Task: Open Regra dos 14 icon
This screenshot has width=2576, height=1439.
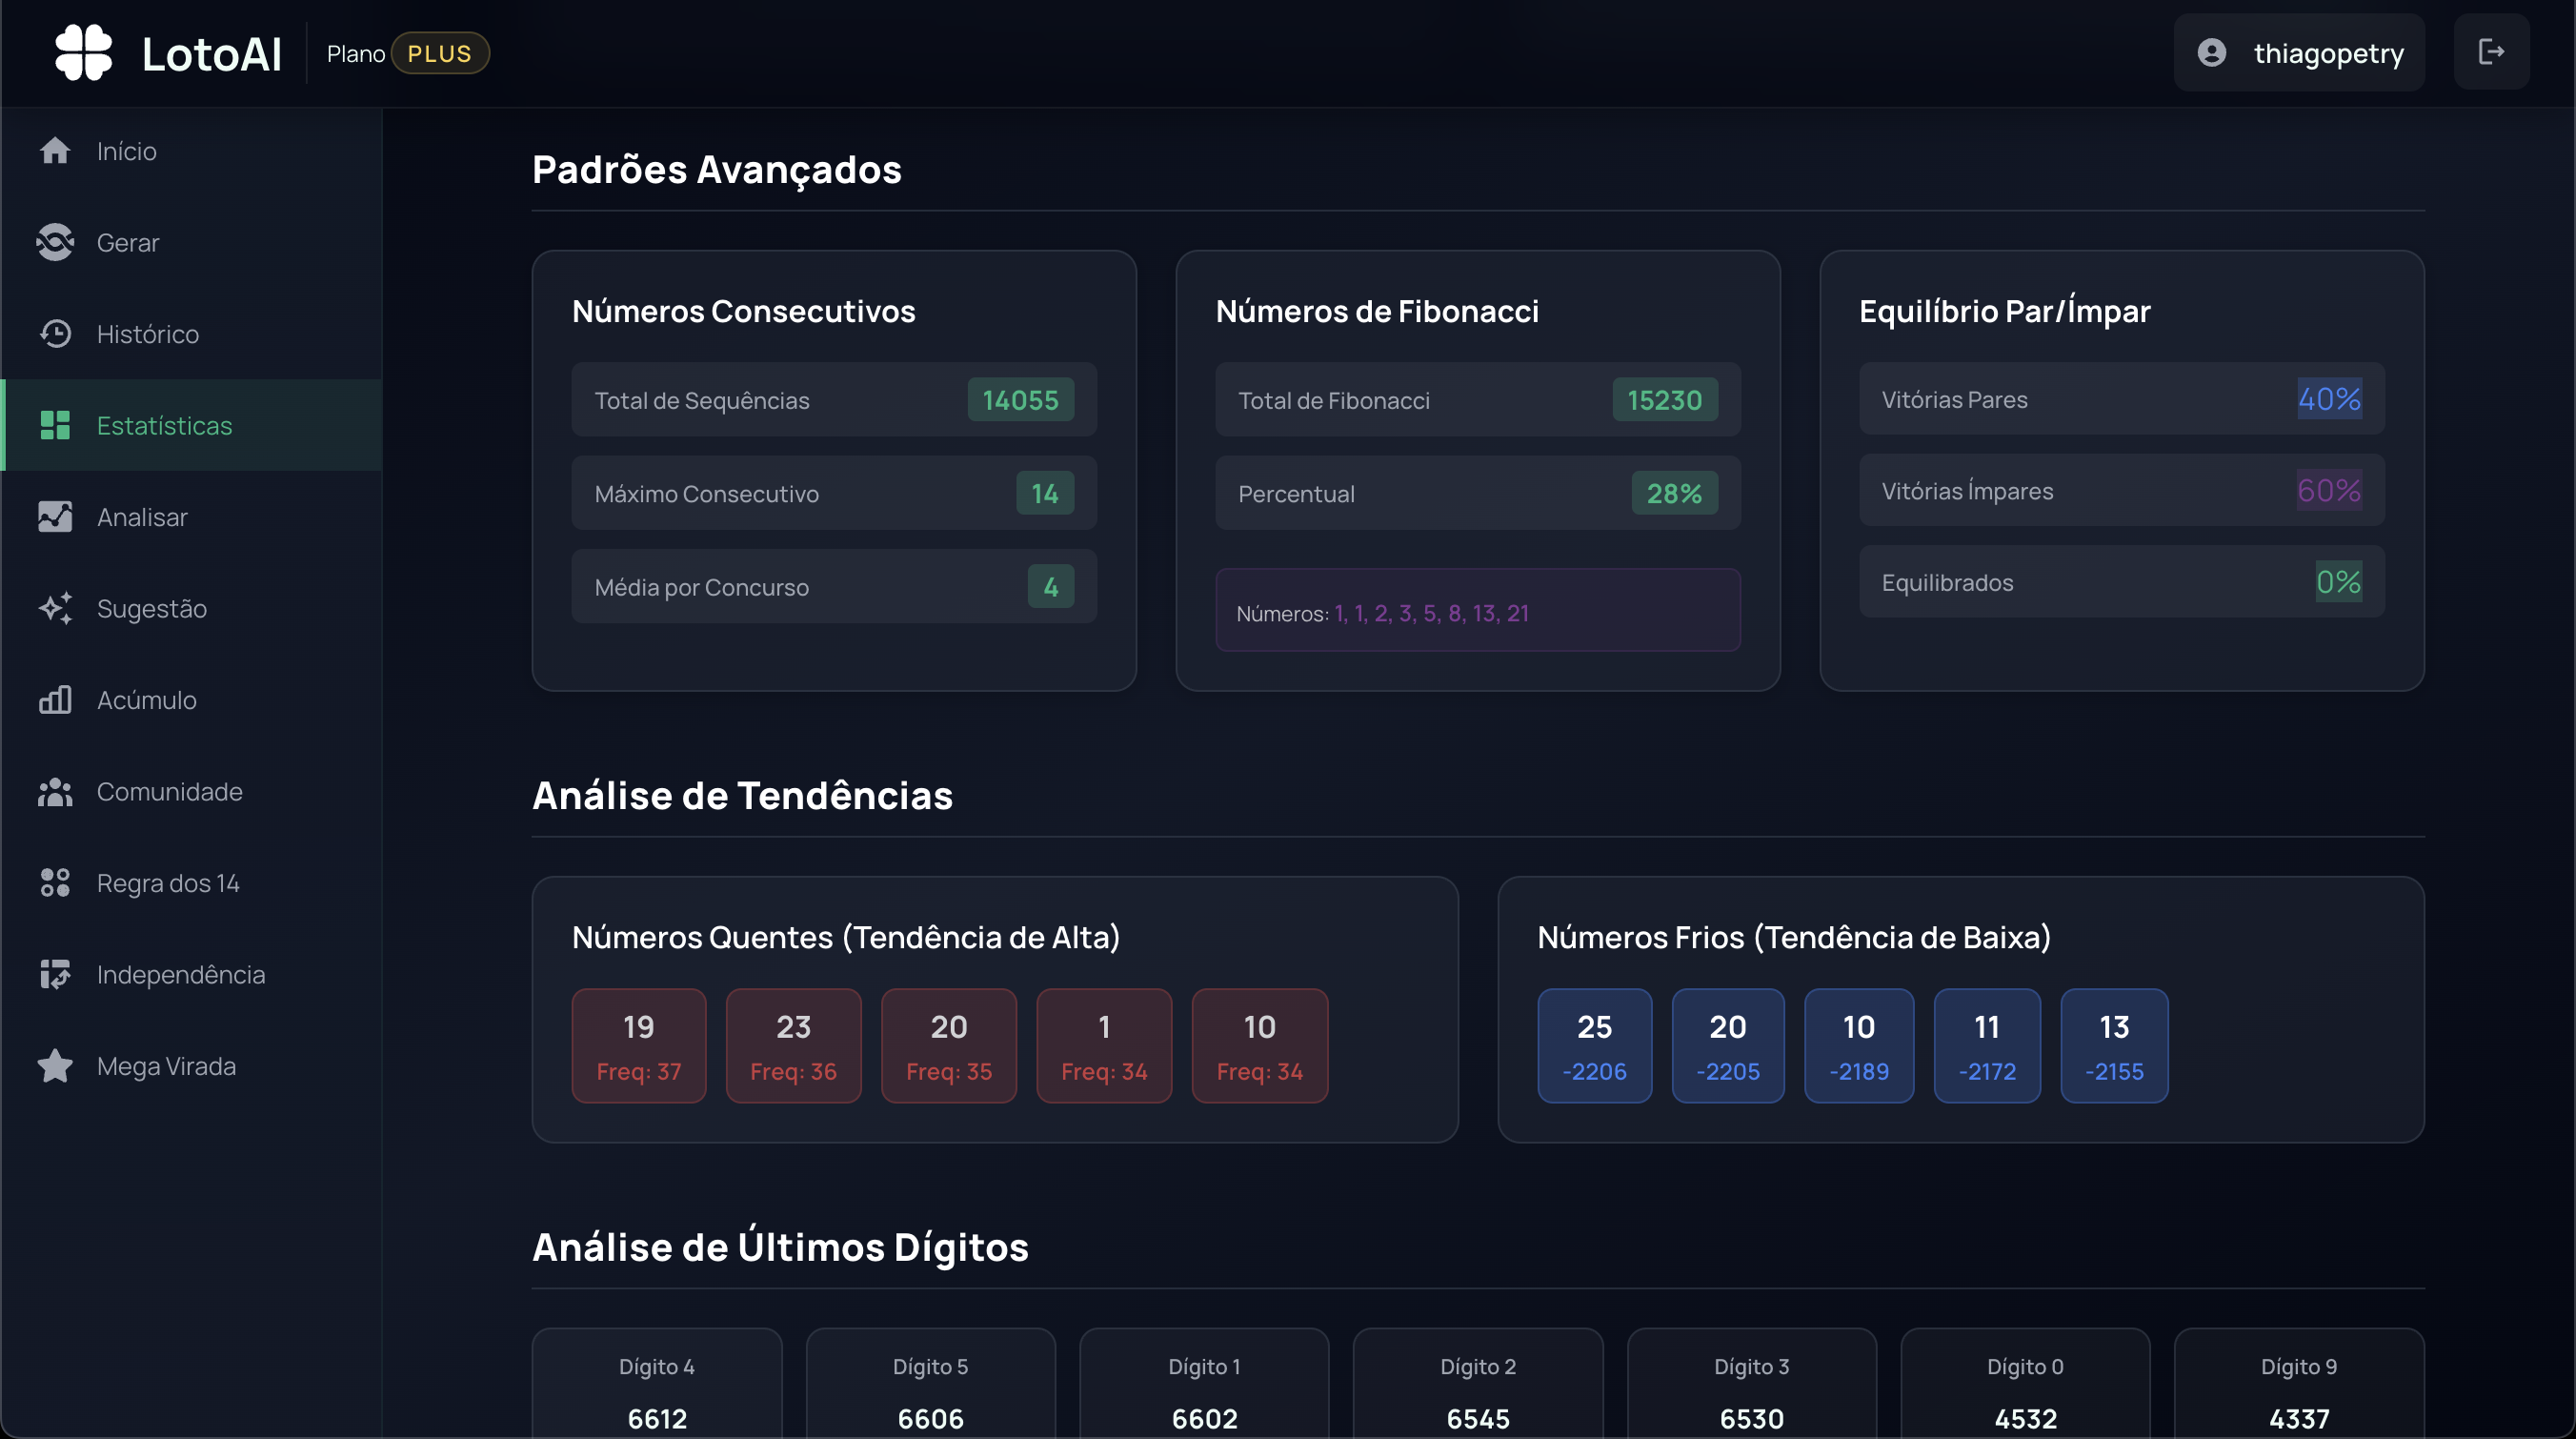Action: point(55,883)
